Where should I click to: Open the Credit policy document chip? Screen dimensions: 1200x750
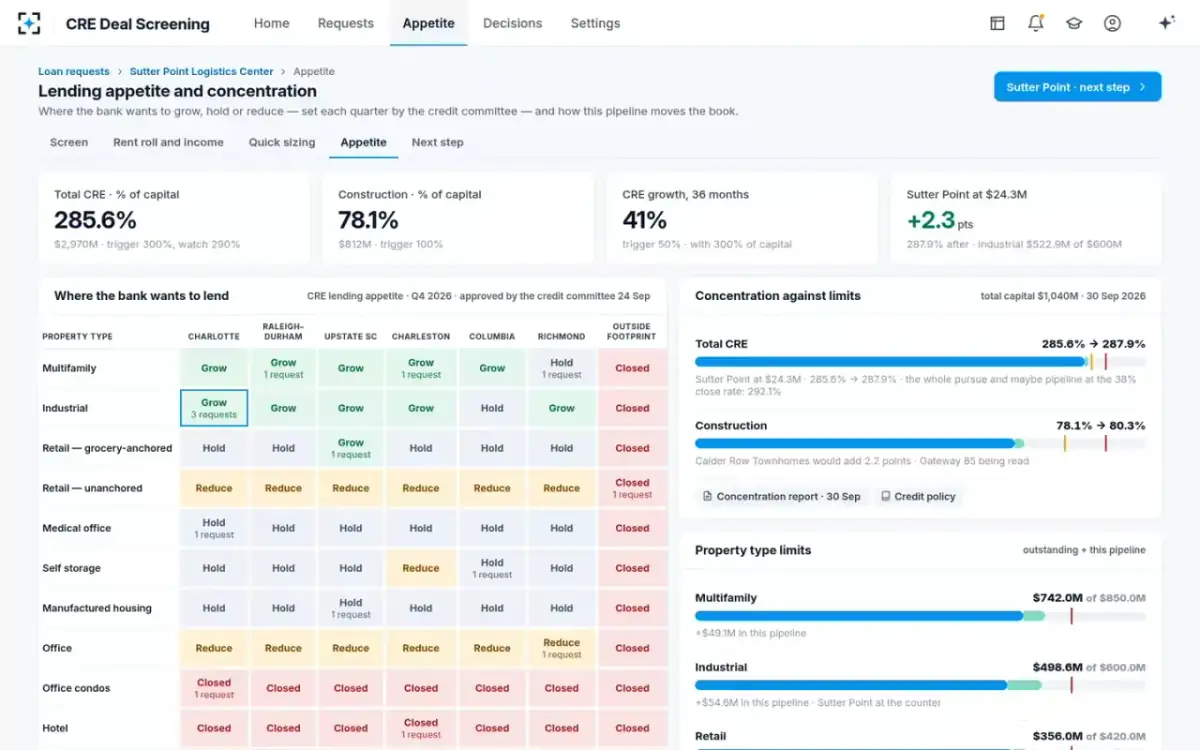[x=918, y=496]
